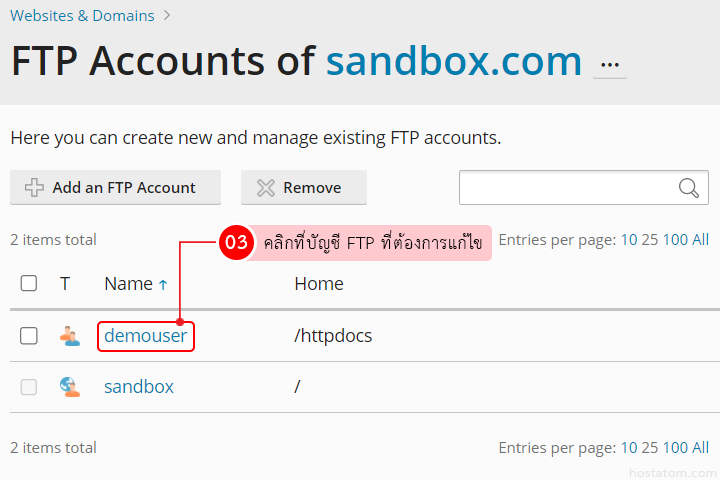Click the X icon on the Remove button
The width and height of the screenshot is (720, 480).
click(265, 188)
